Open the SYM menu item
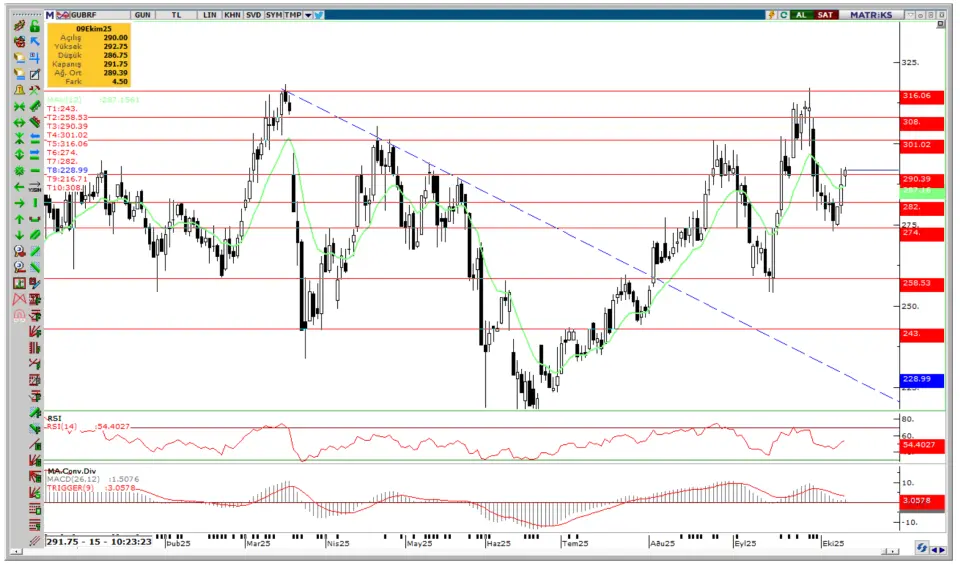Screen dimensions: 960x567 point(273,15)
